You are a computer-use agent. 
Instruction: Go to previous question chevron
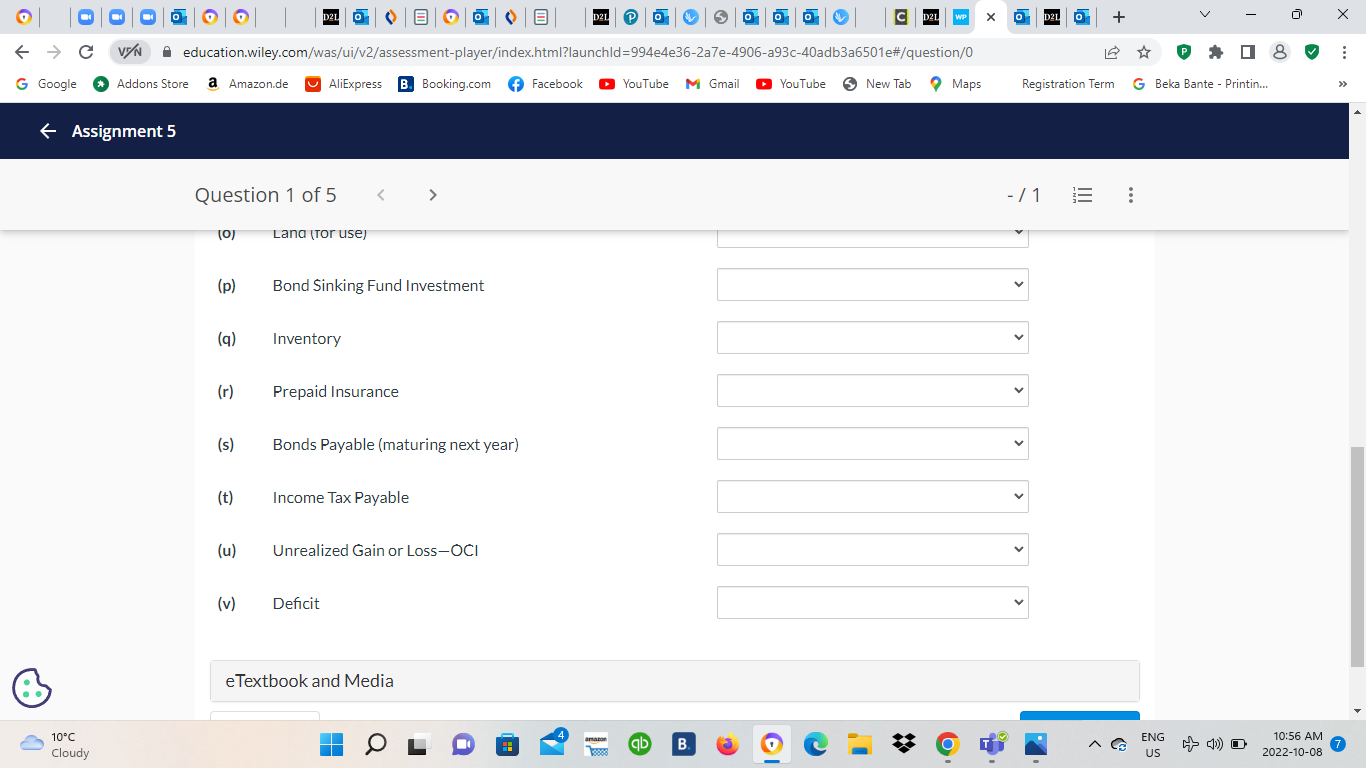point(381,195)
